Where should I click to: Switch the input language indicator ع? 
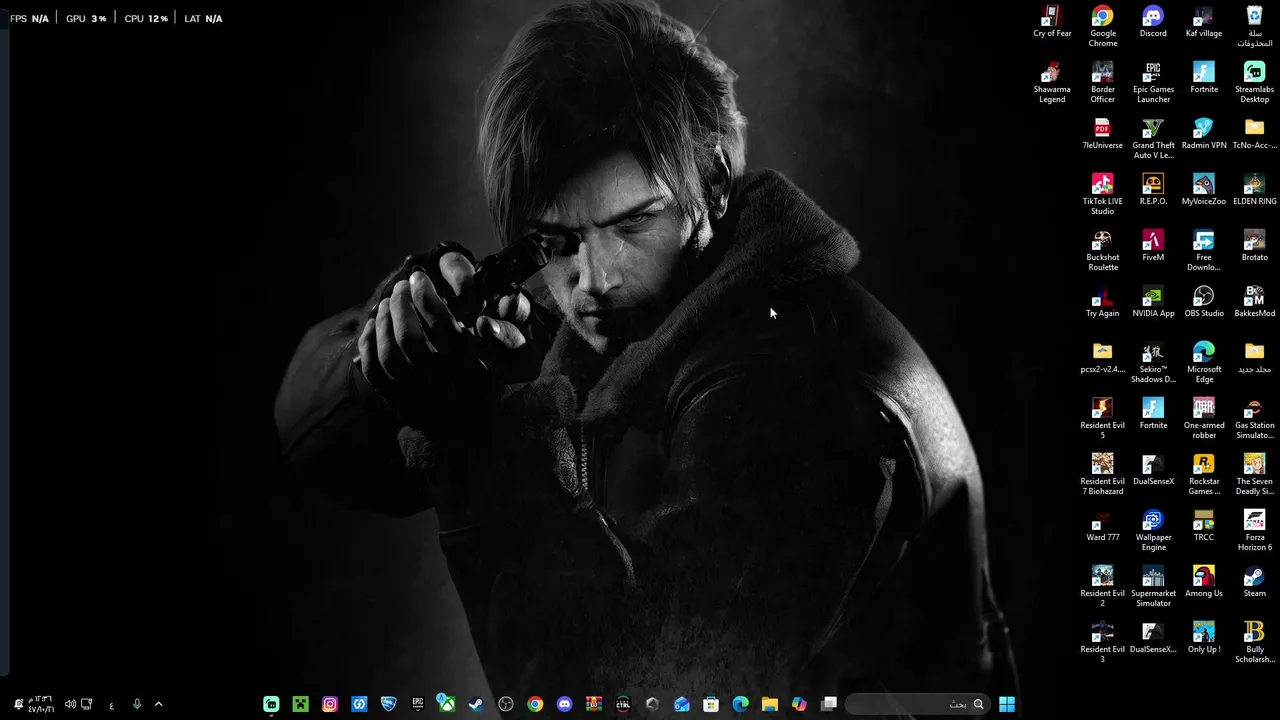pos(111,705)
